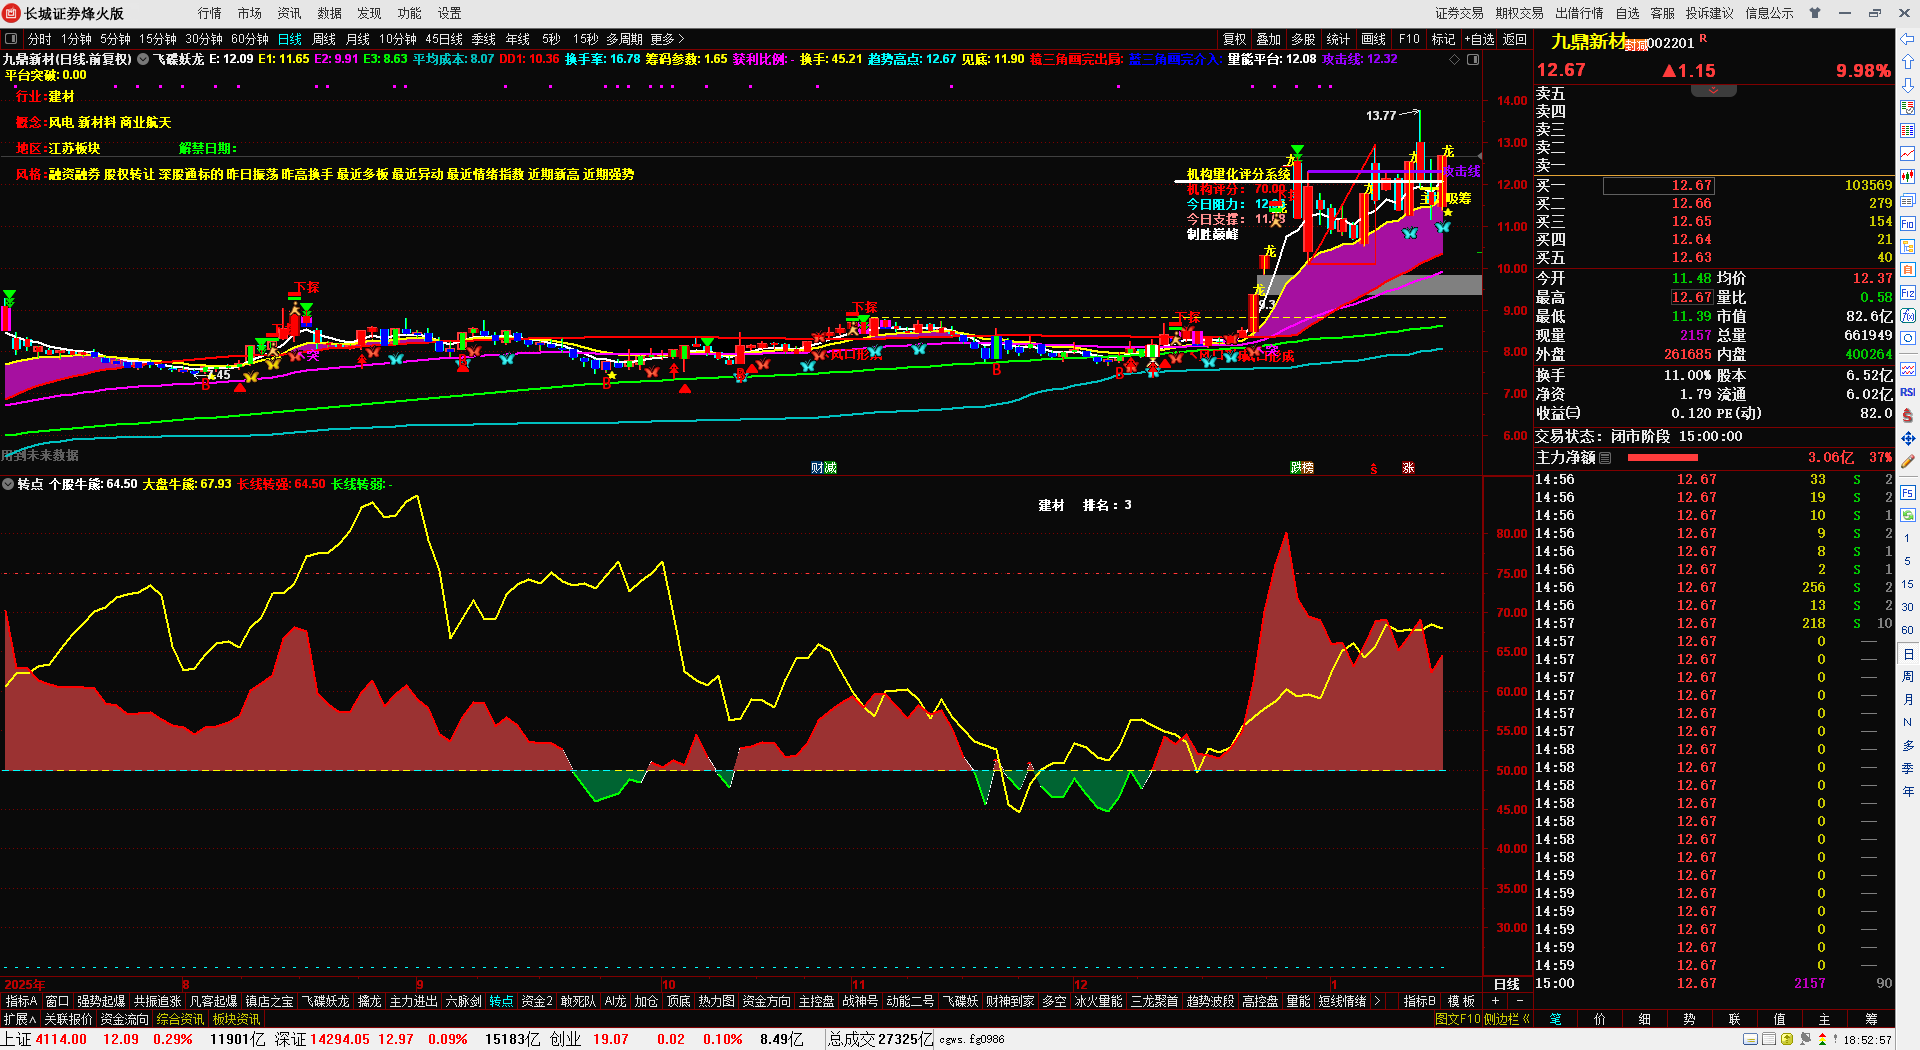Click the up arrow icon in the right sidebar
The image size is (1920, 1050).
pos(1908,62)
